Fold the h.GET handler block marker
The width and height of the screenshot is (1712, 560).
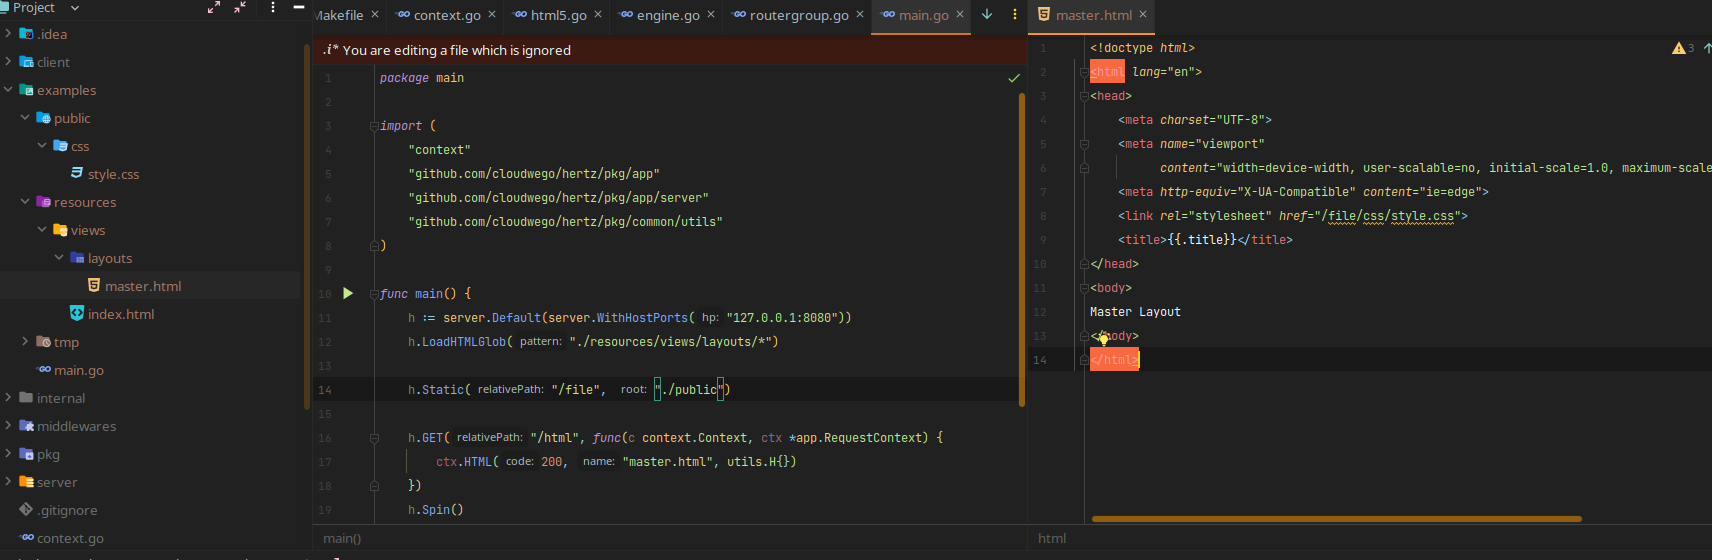tap(374, 438)
